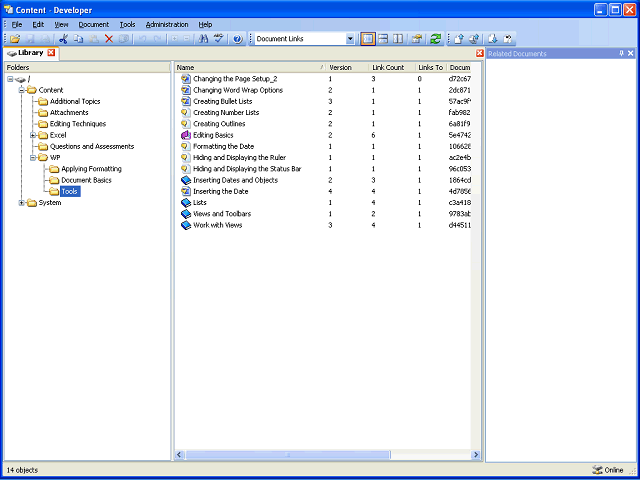This screenshot has height=480, width=640.
Task: Select the Document Basics folder
Action: coord(86,180)
